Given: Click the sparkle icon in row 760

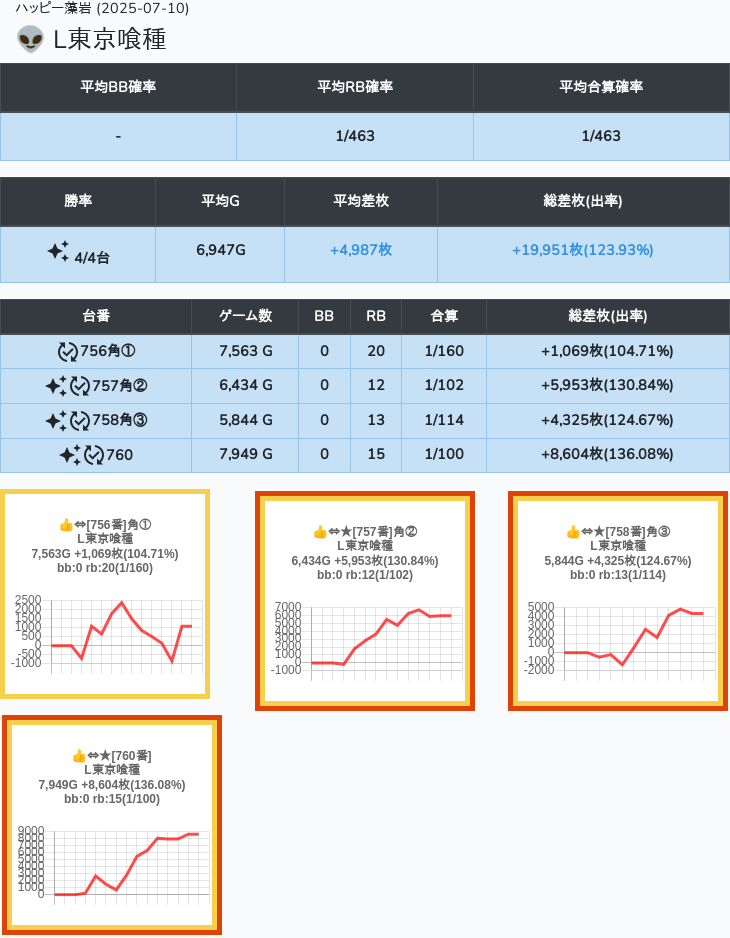Looking at the screenshot, I should [x=70, y=455].
